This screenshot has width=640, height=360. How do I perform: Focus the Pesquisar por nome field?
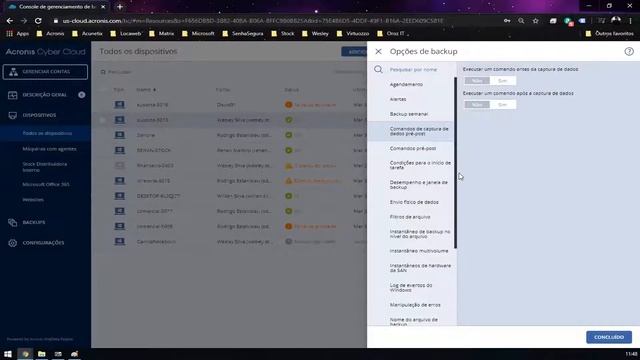click(x=413, y=70)
